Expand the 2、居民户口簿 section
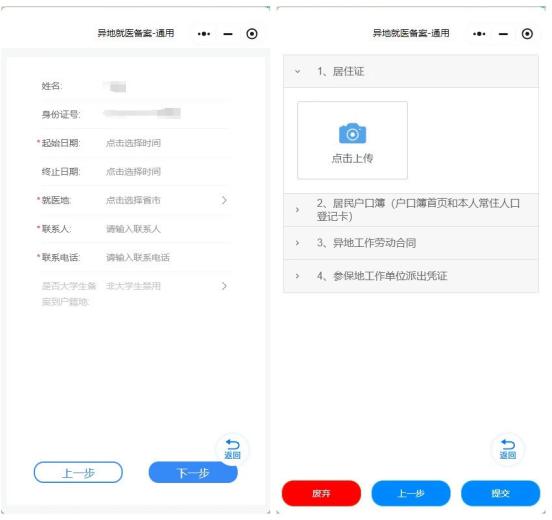Screen dimensions: 552x520 pyautogui.click(x=410, y=210)
